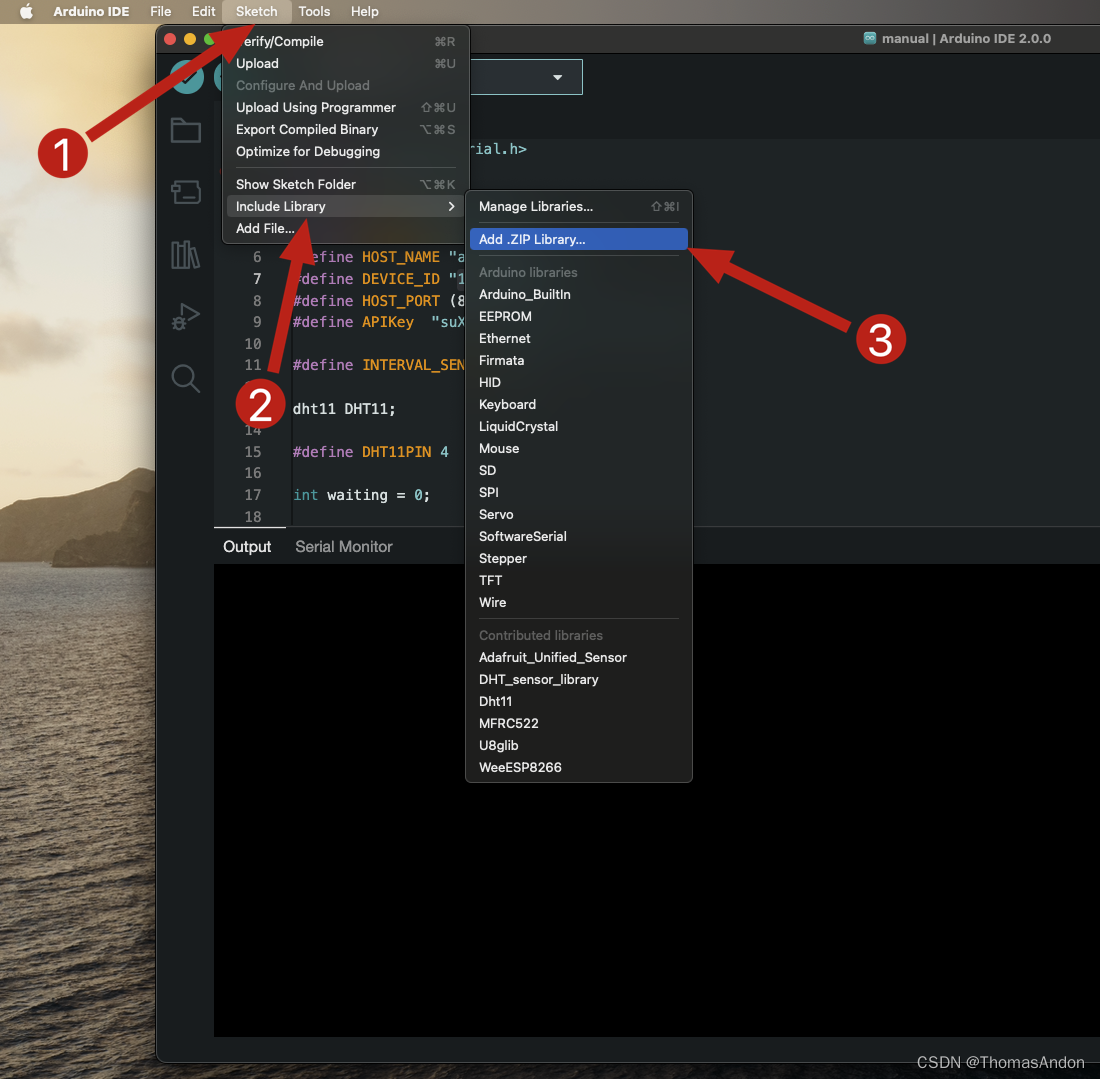Include the Adafruit_Unified_Sensor library
The image size is (1100, 1079).
pyautogui.click(x=579, y=657)
